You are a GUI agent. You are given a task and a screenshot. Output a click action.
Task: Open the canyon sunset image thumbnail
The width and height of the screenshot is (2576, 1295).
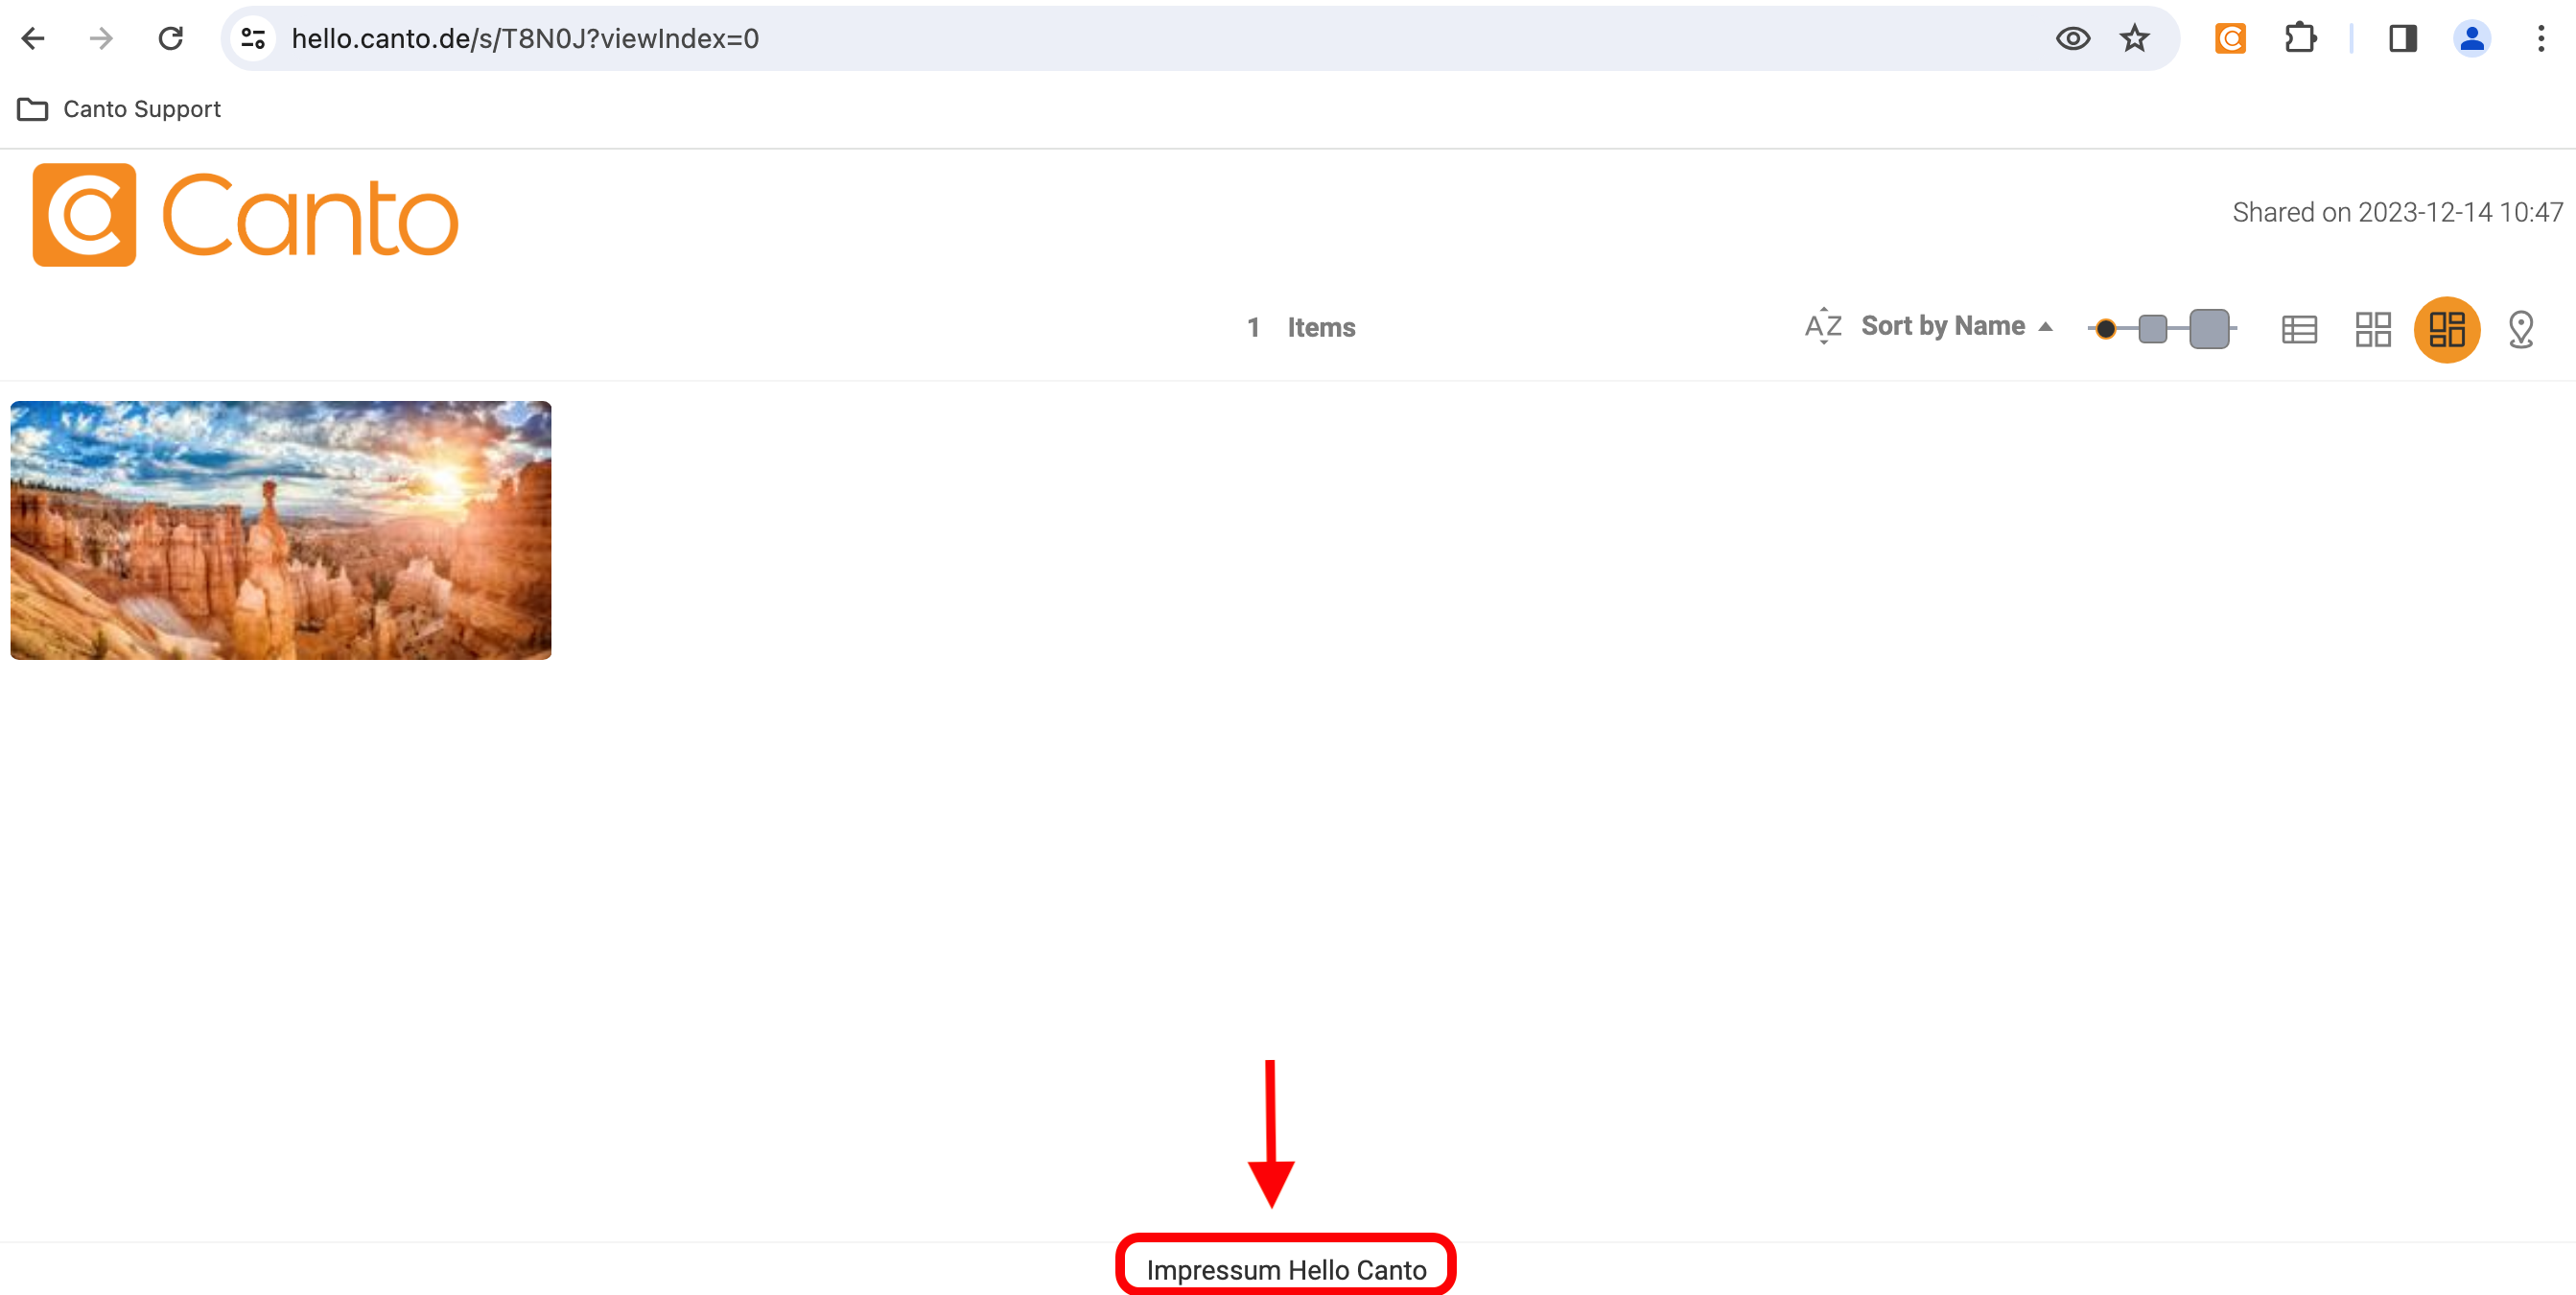(x=281, y=530)
